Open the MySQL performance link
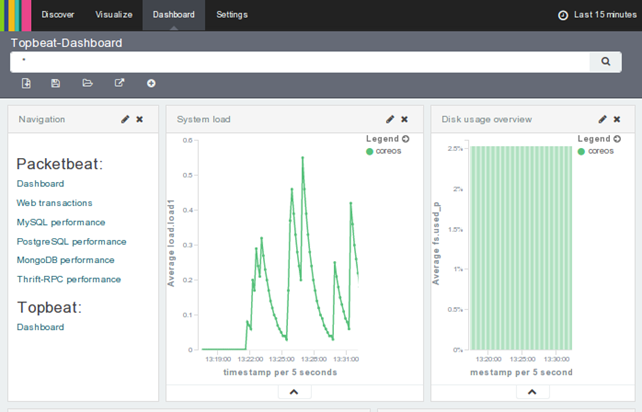Image resolution: width=642 pixels, height=412 pixels. [x=61, y=222]
